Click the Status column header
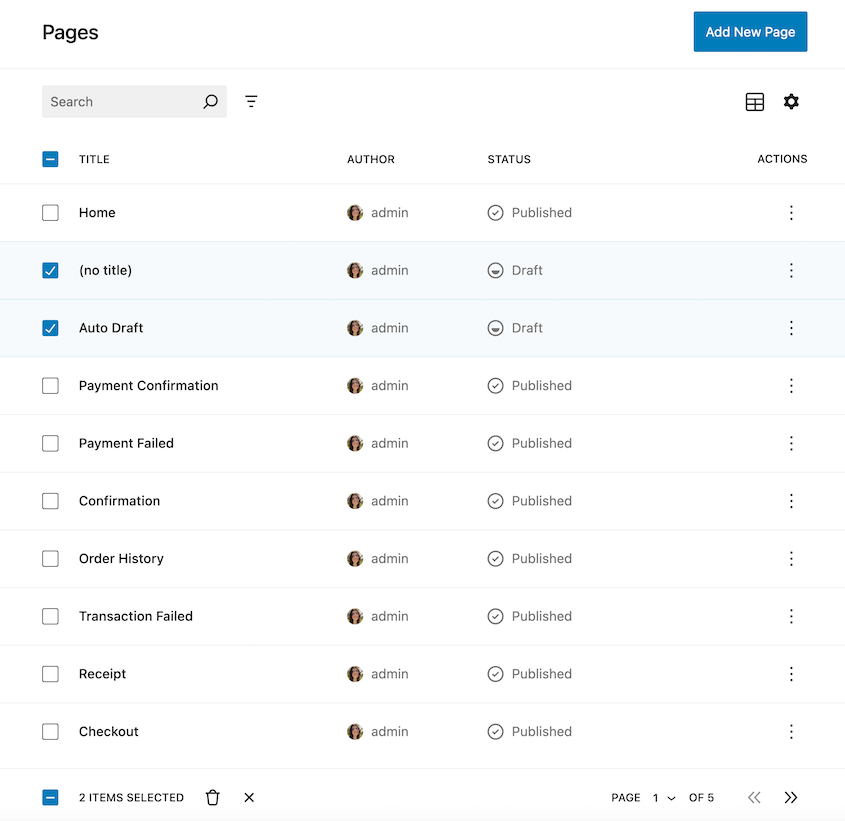 [x=509, y=159]
